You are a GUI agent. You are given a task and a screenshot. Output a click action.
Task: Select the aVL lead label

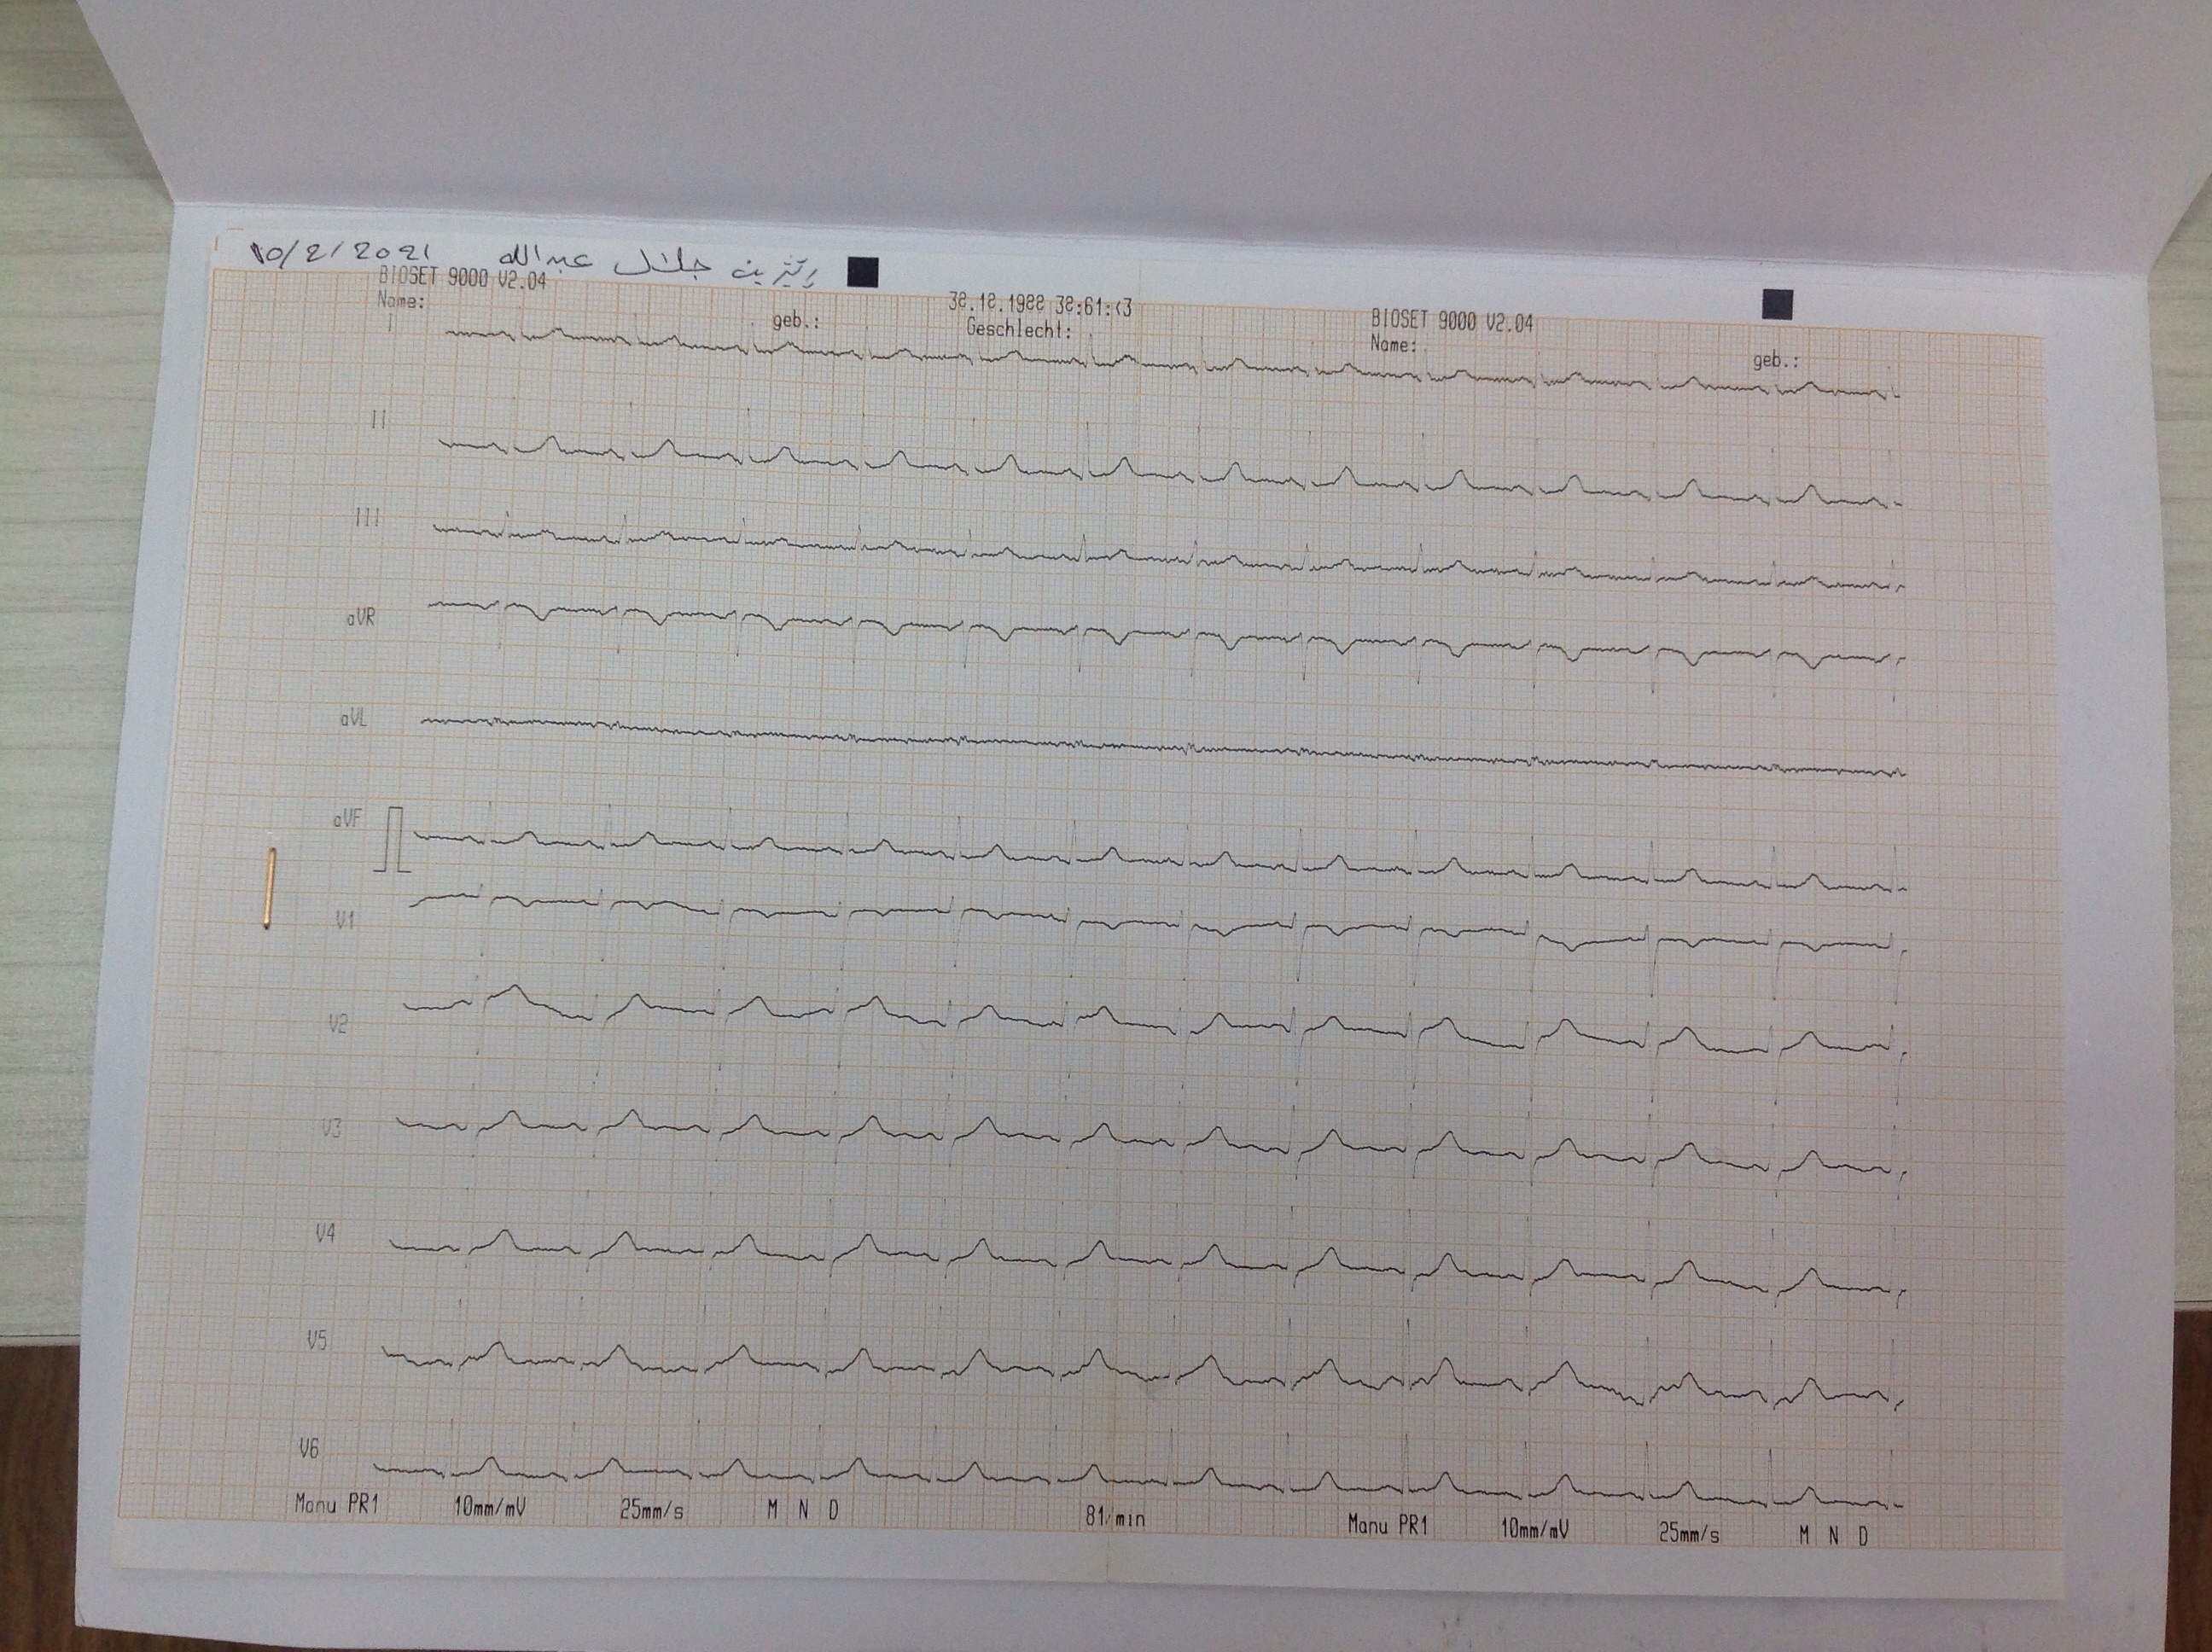click(x=353, y=718)
